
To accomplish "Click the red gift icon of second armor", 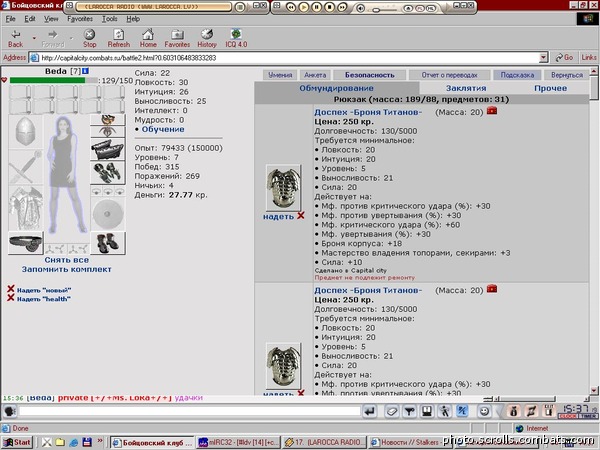I will point(492,289).
